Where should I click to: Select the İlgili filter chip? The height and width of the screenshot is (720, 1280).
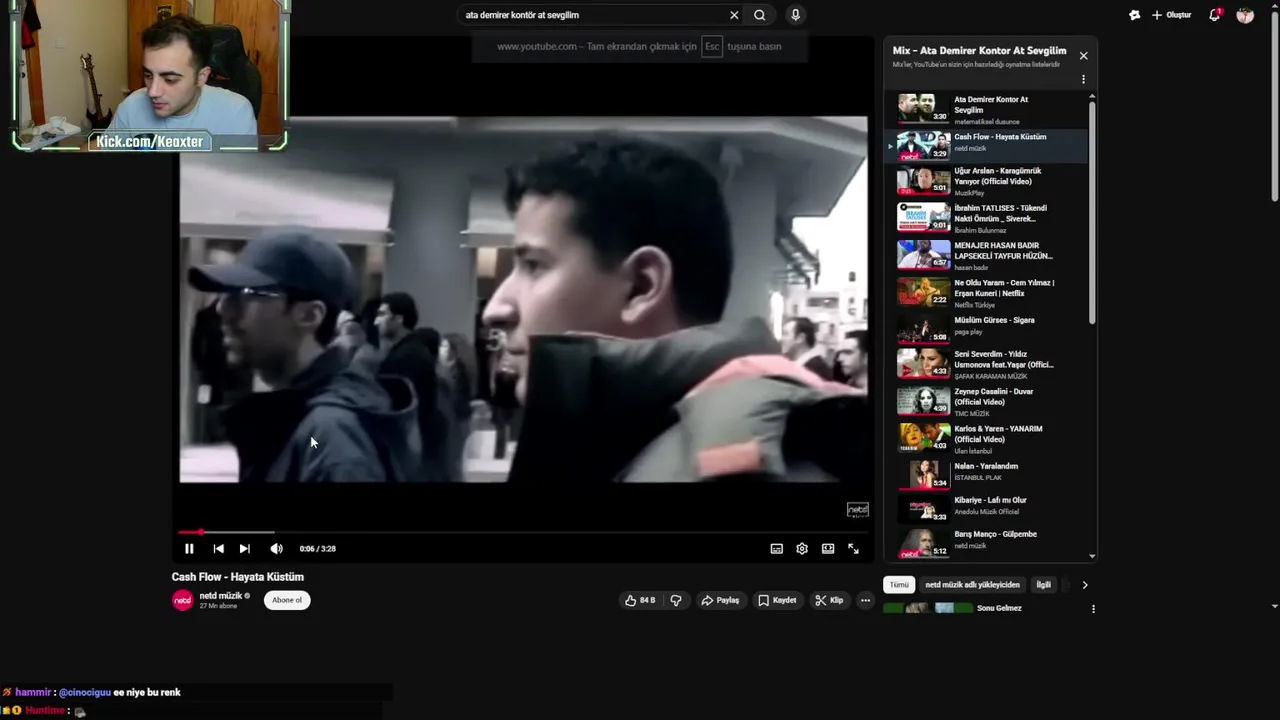[1043, 585]
